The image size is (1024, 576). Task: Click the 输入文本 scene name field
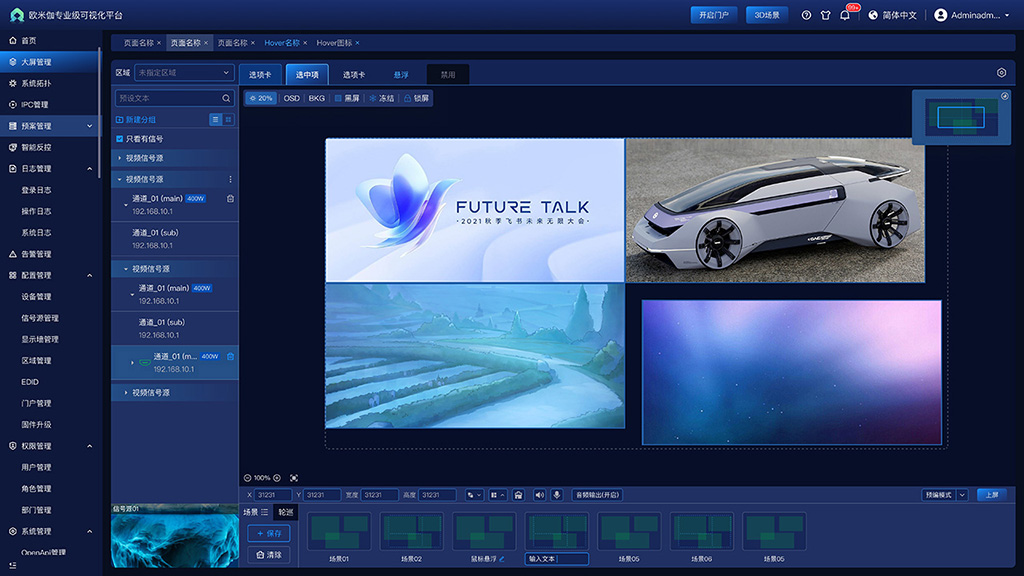[x=556, y=559]
